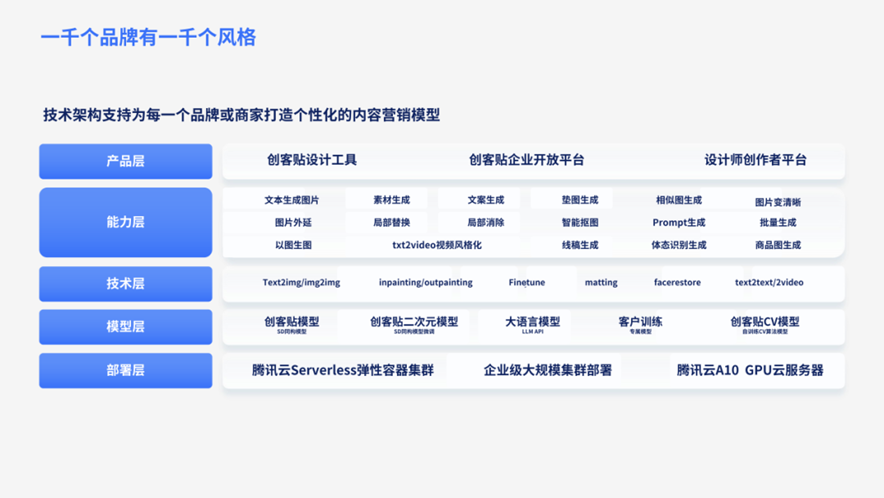Image resolution: width=884 pixels, height=498 pixels.
Task: Click 大语言模型 in model layer
Action: pyautogui.click(x=532, y=322)
